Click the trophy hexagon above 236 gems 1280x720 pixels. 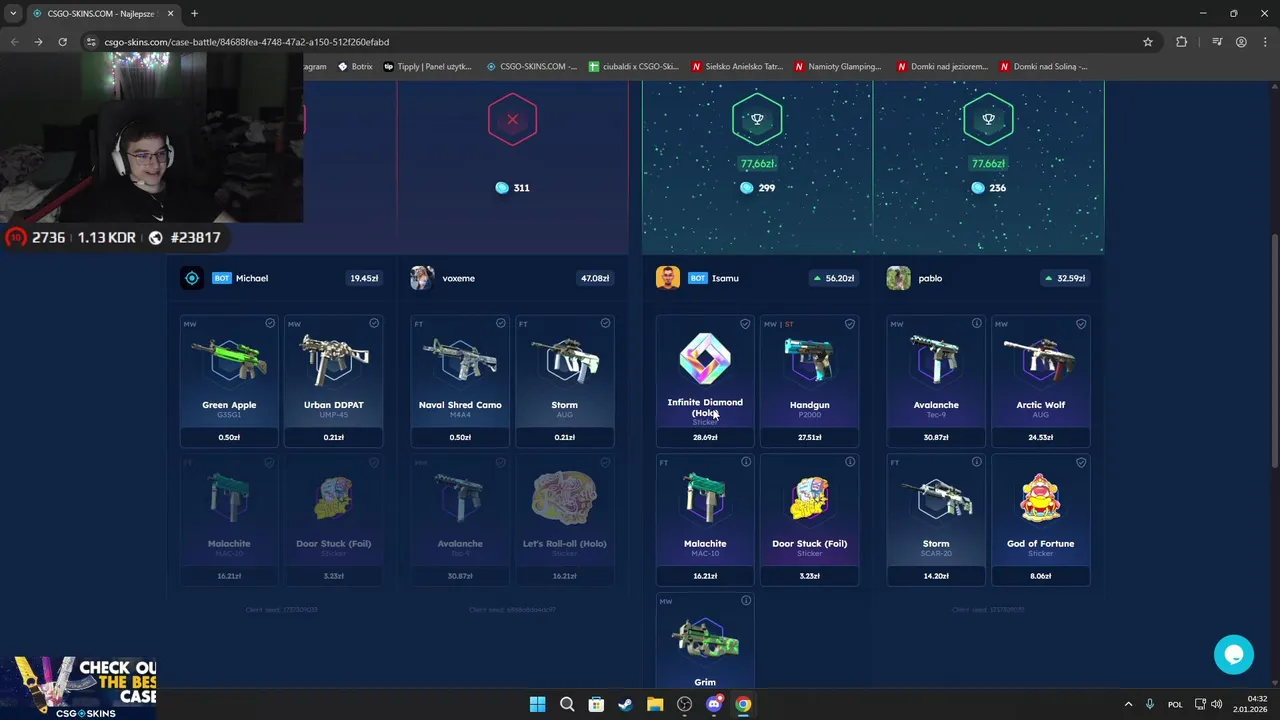(x=988, y=120)
